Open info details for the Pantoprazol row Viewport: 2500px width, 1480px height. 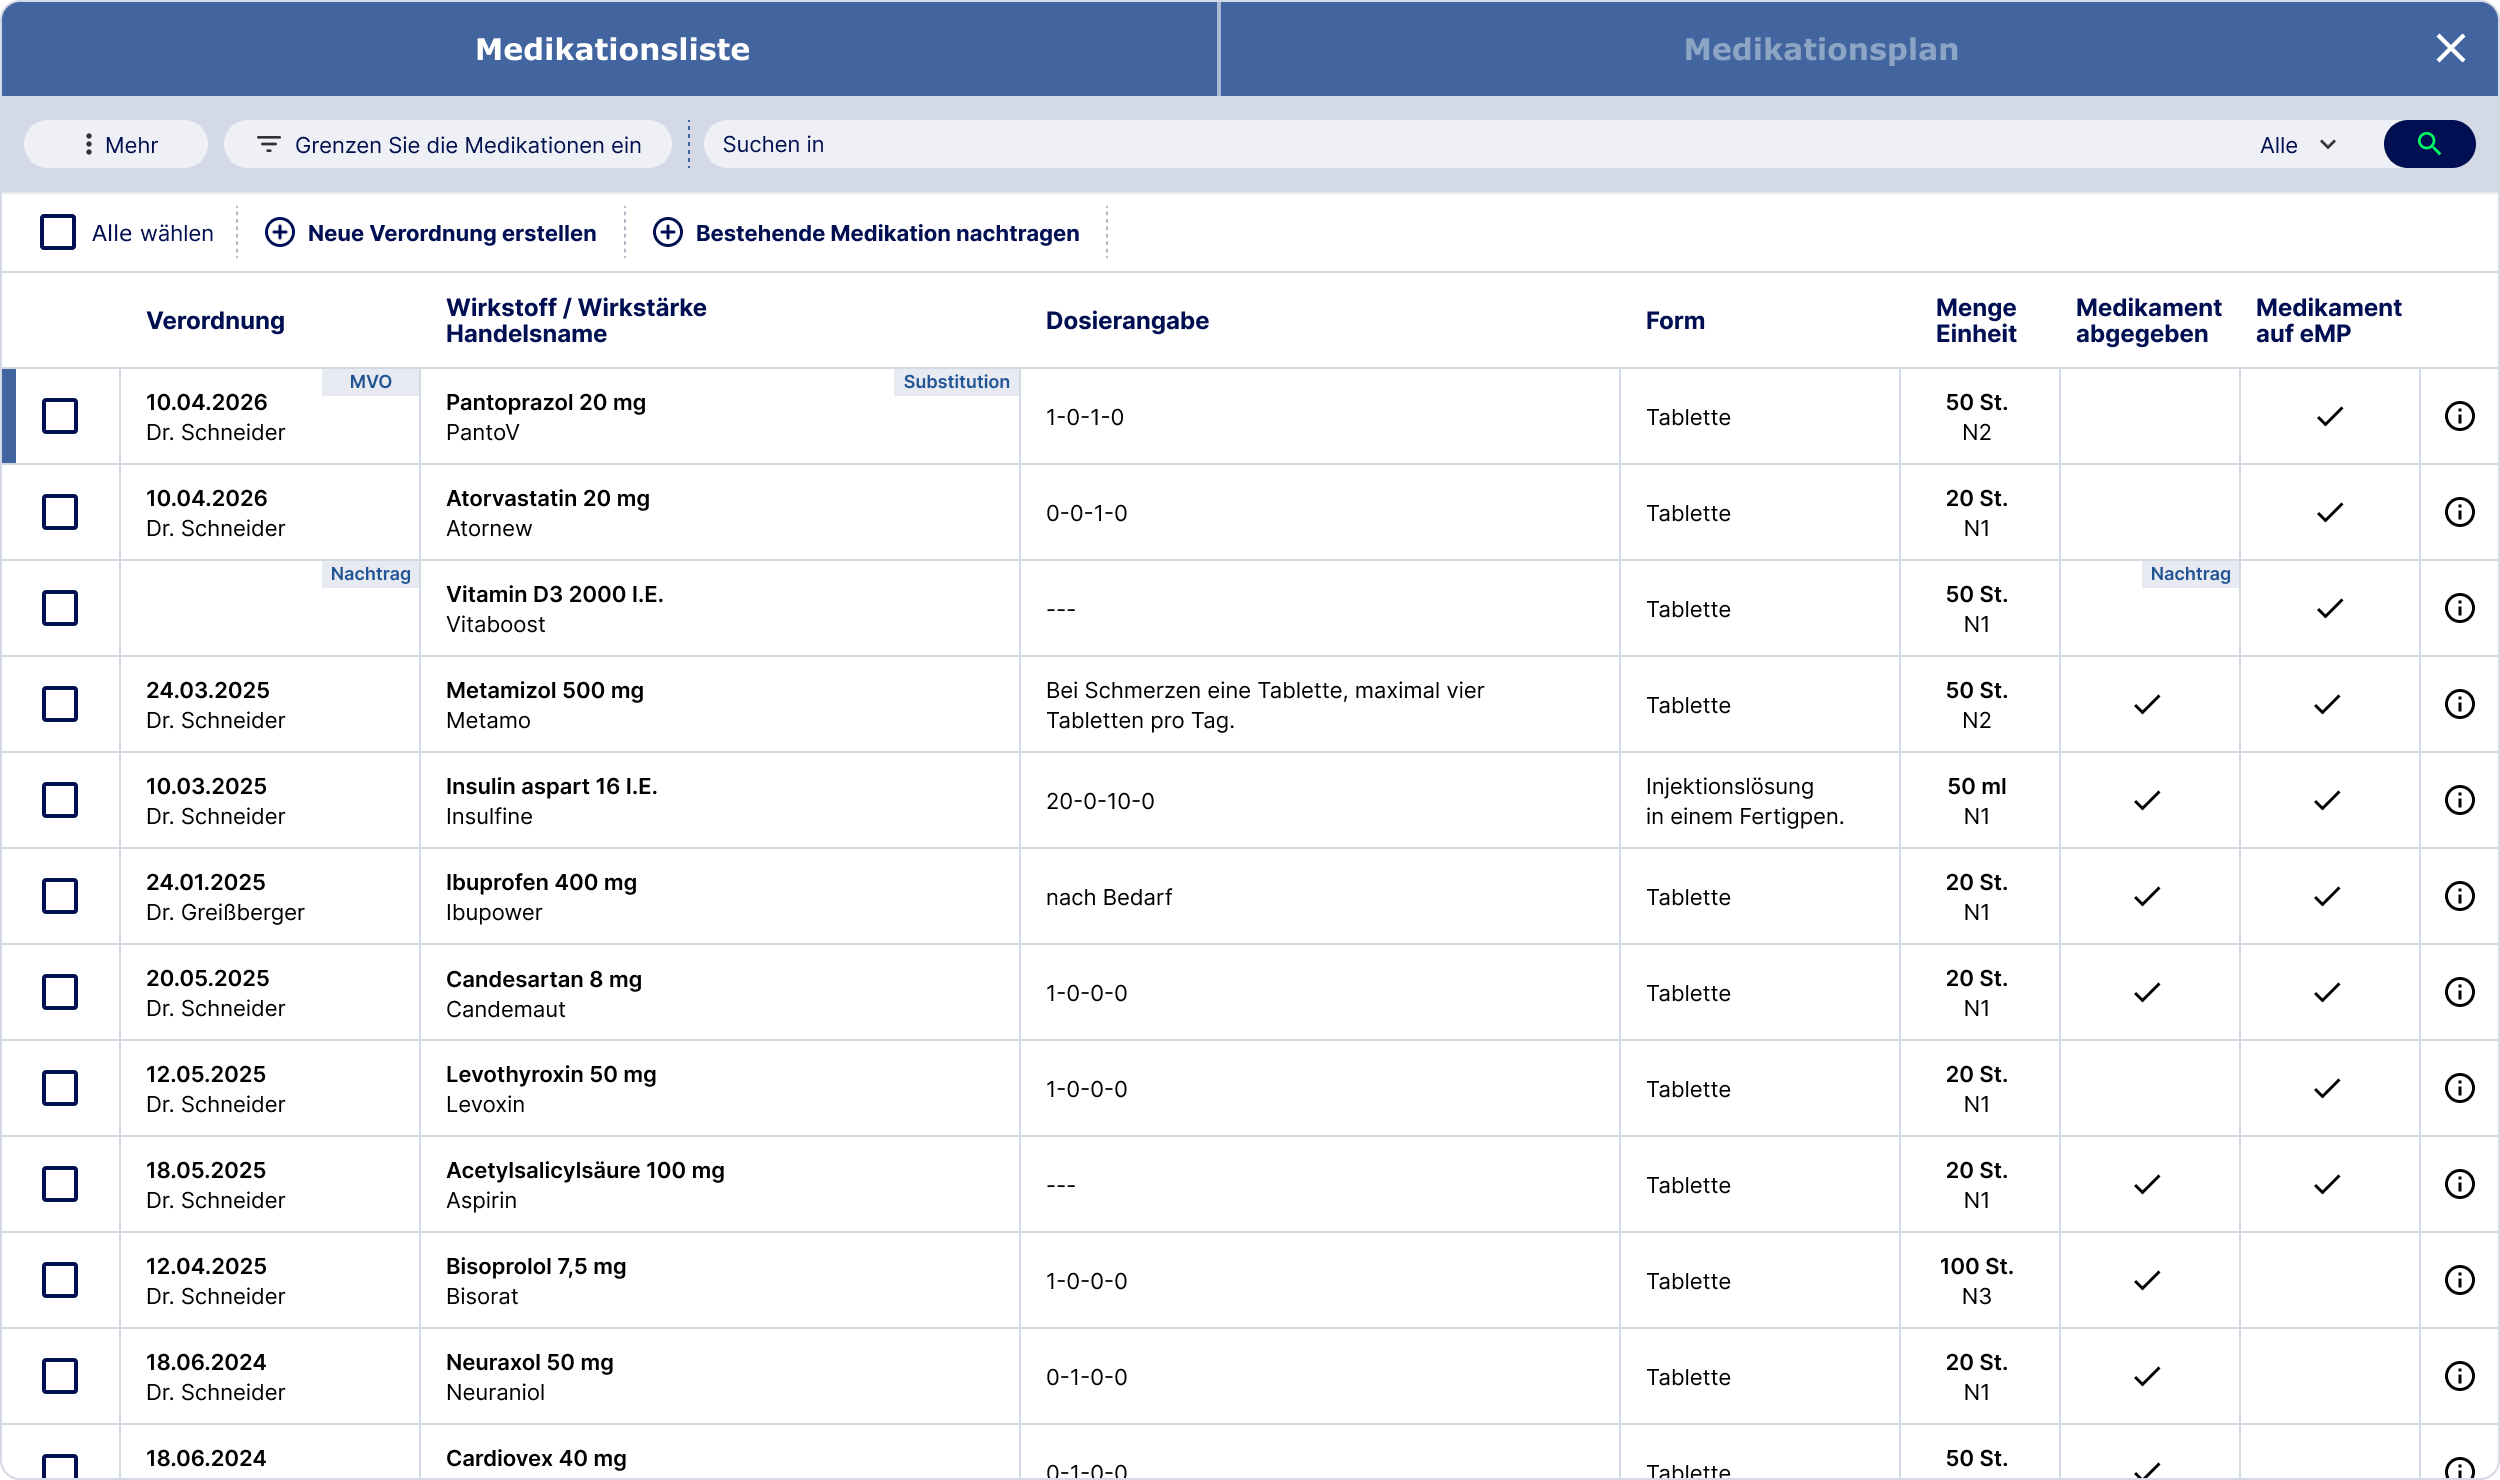pos(2460,416)
